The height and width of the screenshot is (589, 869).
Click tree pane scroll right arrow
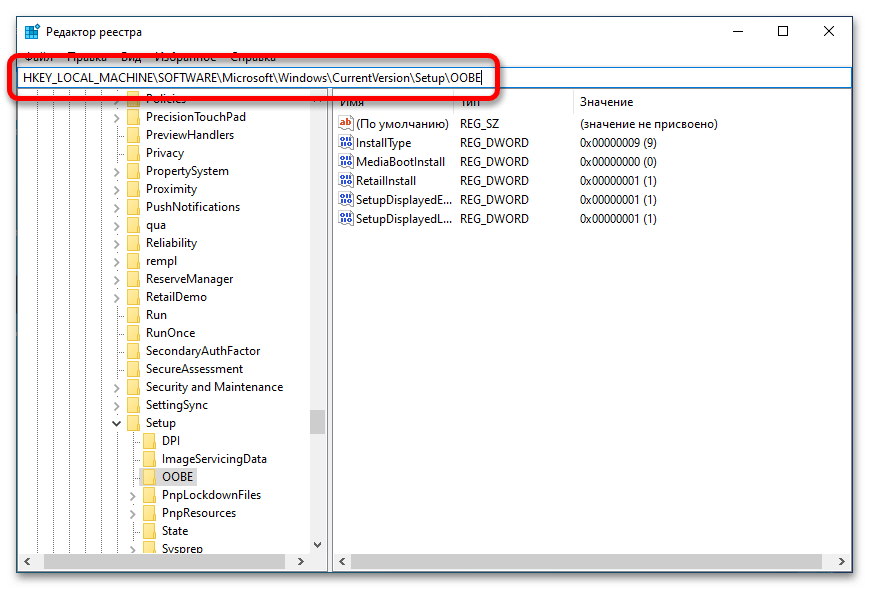pos(301,561)
